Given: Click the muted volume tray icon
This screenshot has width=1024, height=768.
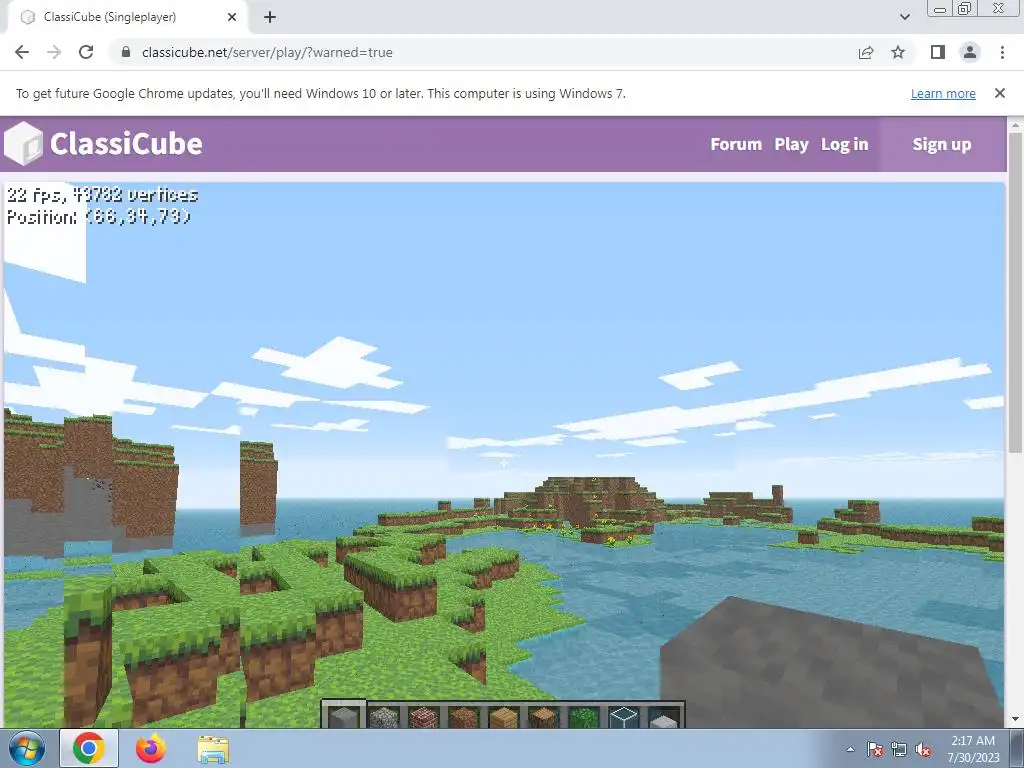Looking at the screenshot, I should (x=923, y=749).
